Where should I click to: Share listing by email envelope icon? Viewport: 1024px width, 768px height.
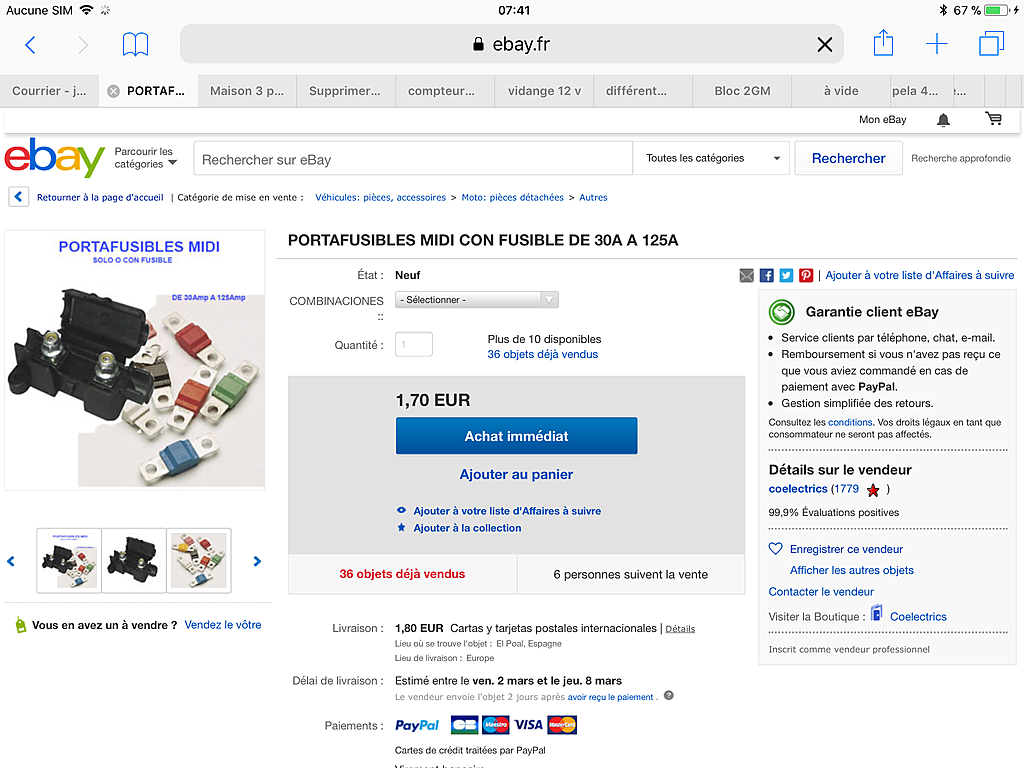[x=746, y=276]
